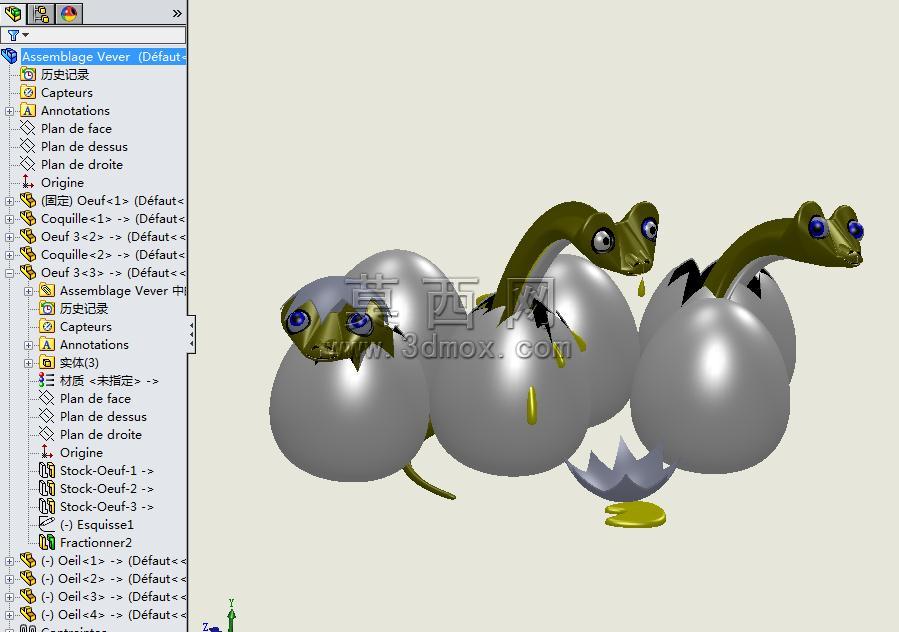Screen dimensions: 899x632
Task: Open the FeatureManager design tree tab
Action: coord(13,13)
